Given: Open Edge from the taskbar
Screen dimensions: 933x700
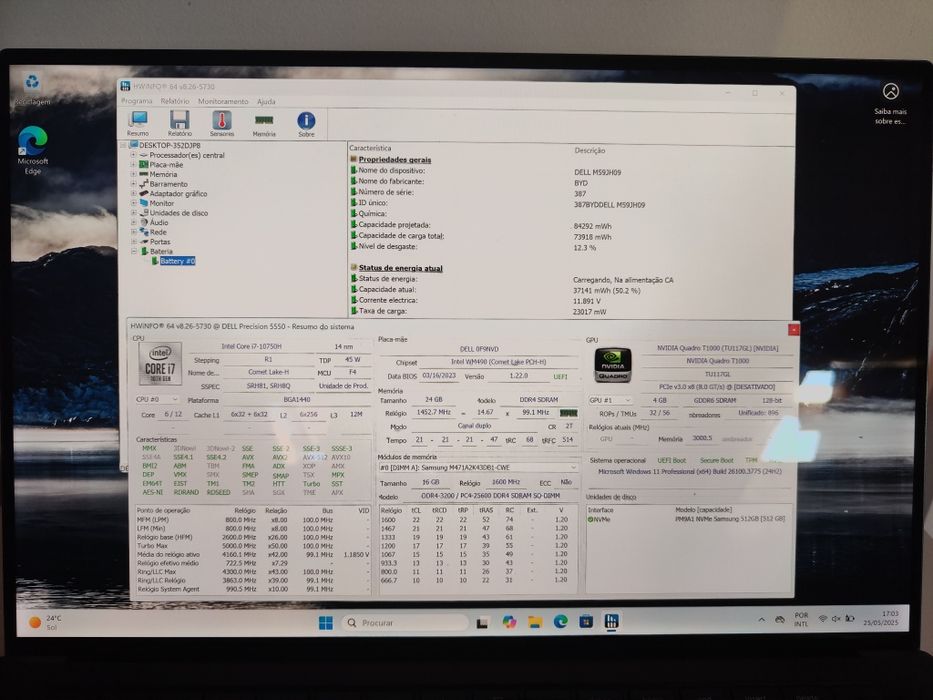Looking at the screenshot, I should point(561,622).
